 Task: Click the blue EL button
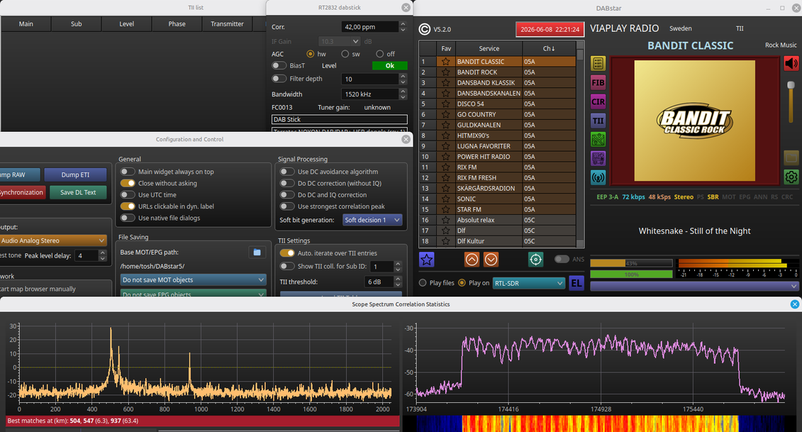point(576,283)
